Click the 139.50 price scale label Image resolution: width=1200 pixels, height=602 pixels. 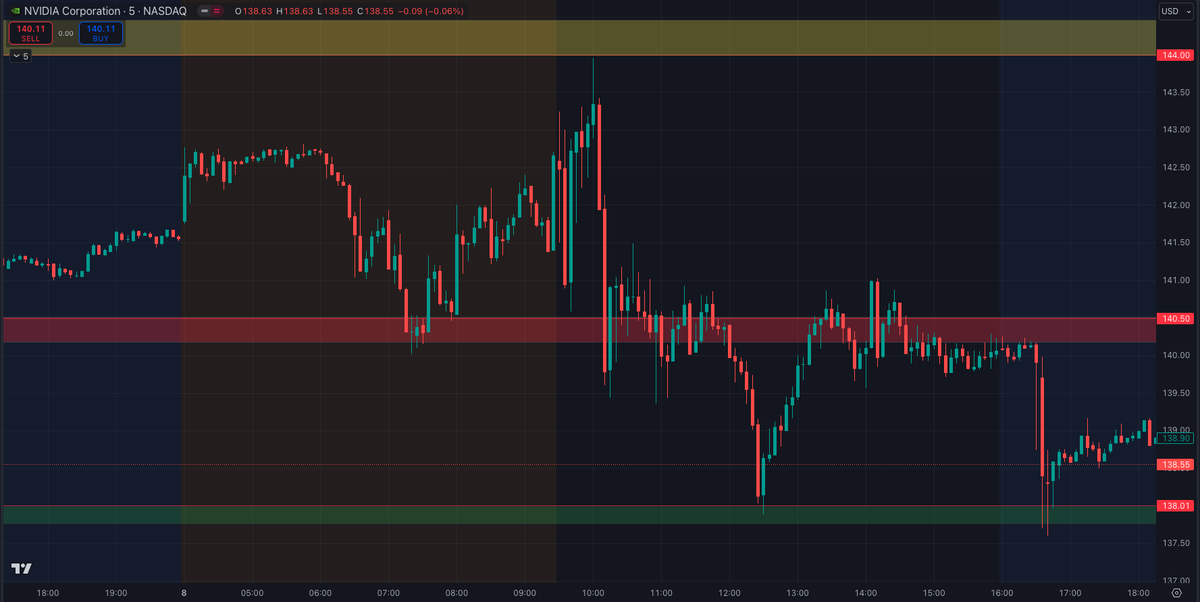point(1174,393)
